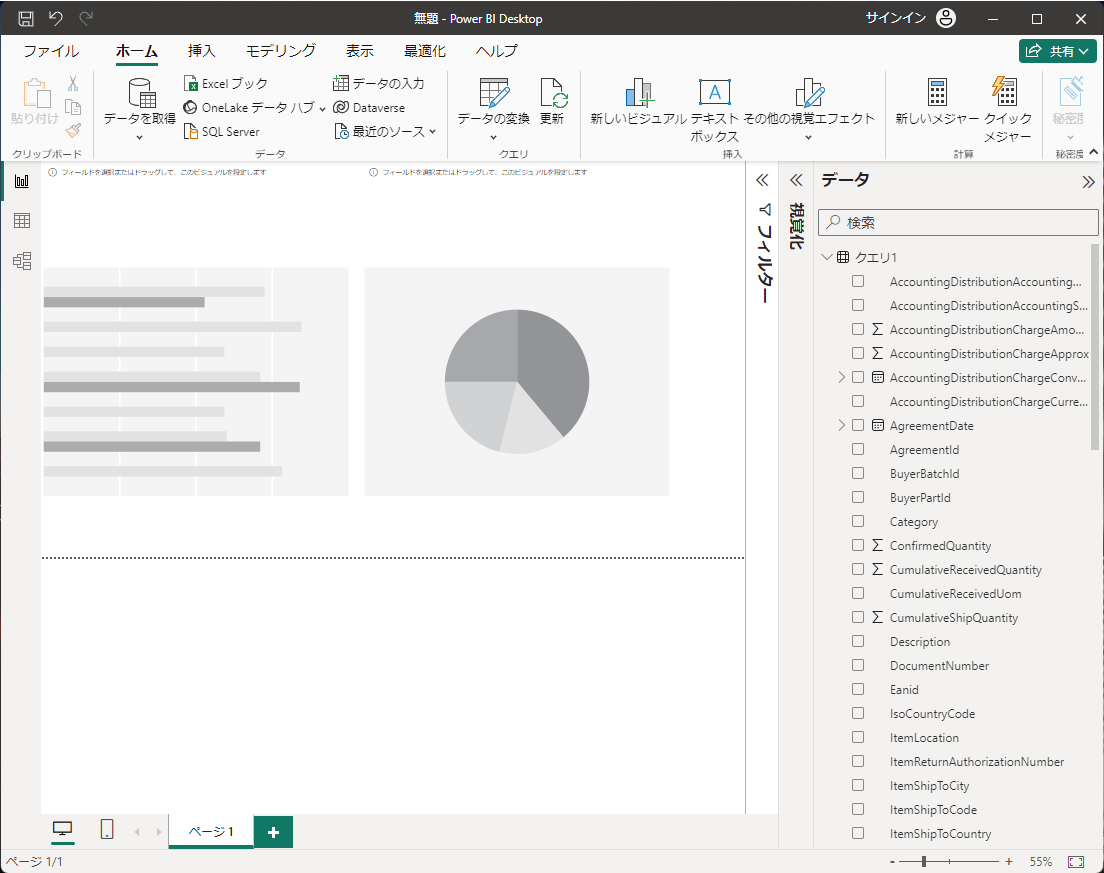Switch to the モデリング tab
The height and width of the screenshot is (873, 1104).
[x=281, y=51]
